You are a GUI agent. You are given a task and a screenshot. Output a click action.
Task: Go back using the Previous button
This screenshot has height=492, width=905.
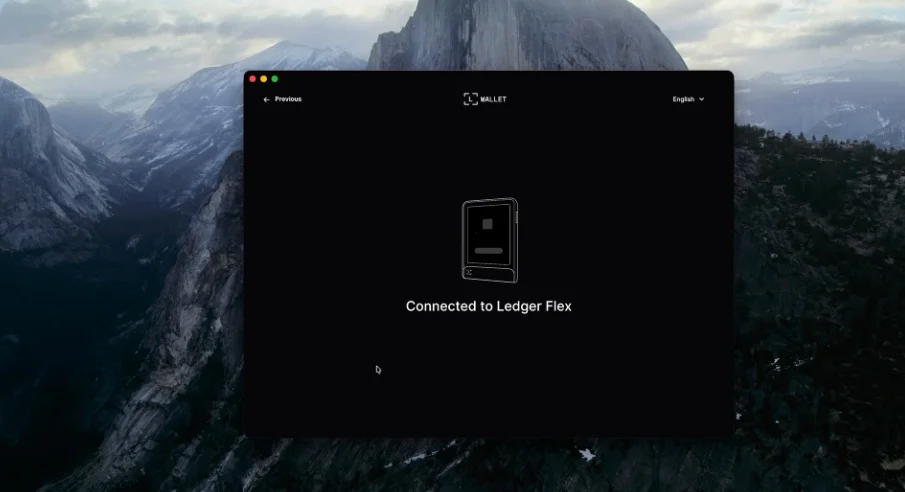click(283, 99)
